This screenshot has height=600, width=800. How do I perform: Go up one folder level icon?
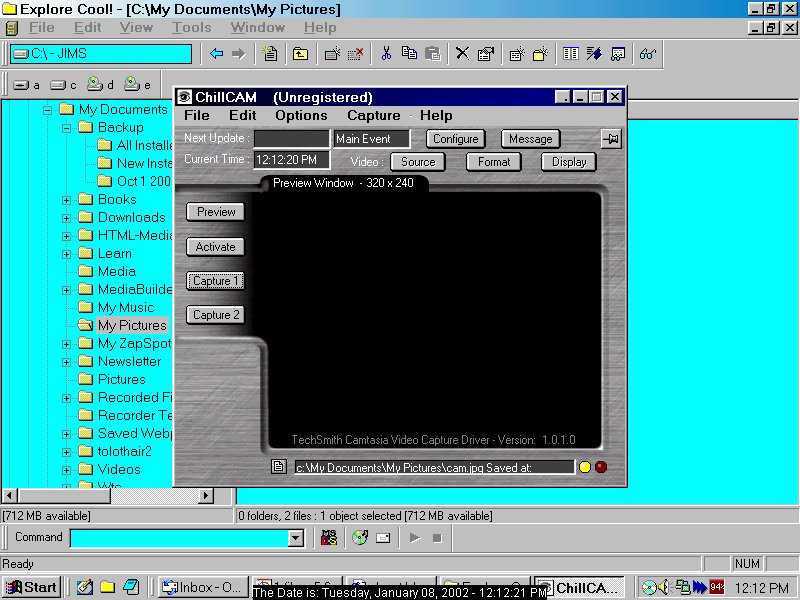pos(301,54)
